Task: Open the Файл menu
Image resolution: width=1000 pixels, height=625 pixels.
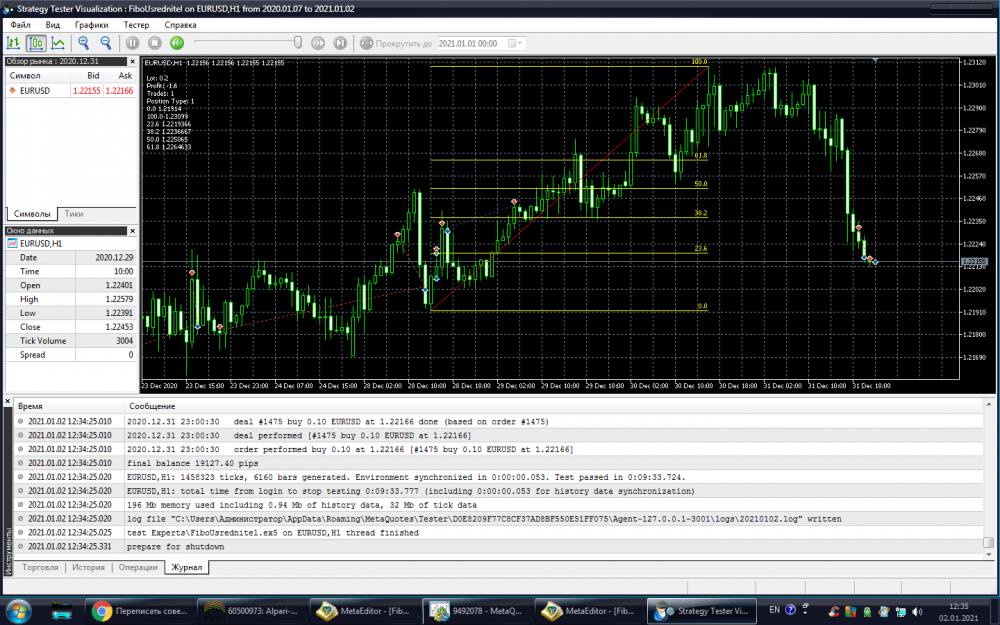Action: pos(20,25)
